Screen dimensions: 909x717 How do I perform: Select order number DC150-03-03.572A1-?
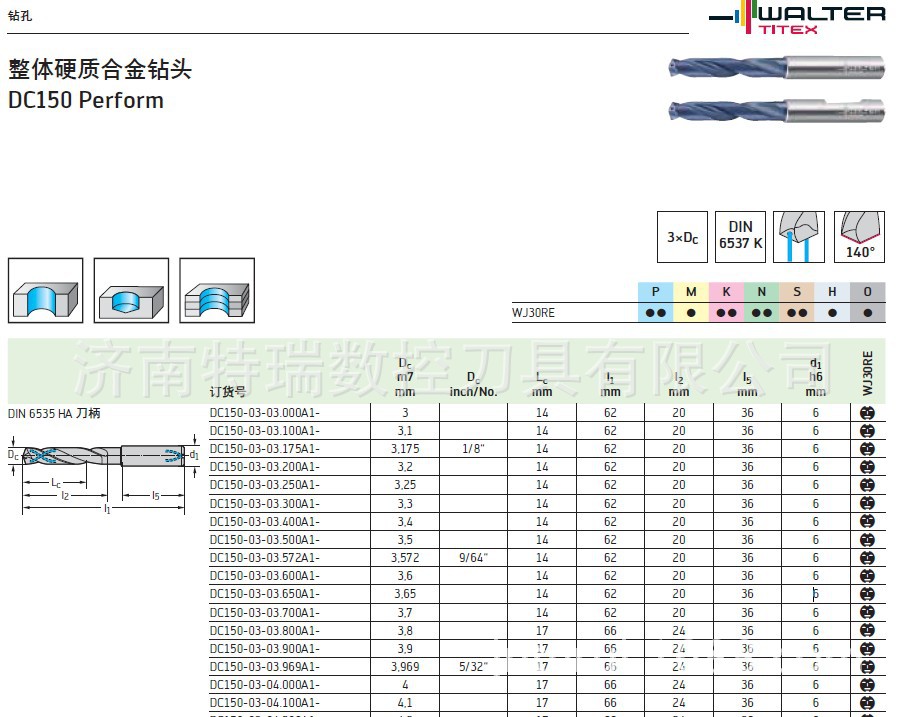tap(265, 558)
